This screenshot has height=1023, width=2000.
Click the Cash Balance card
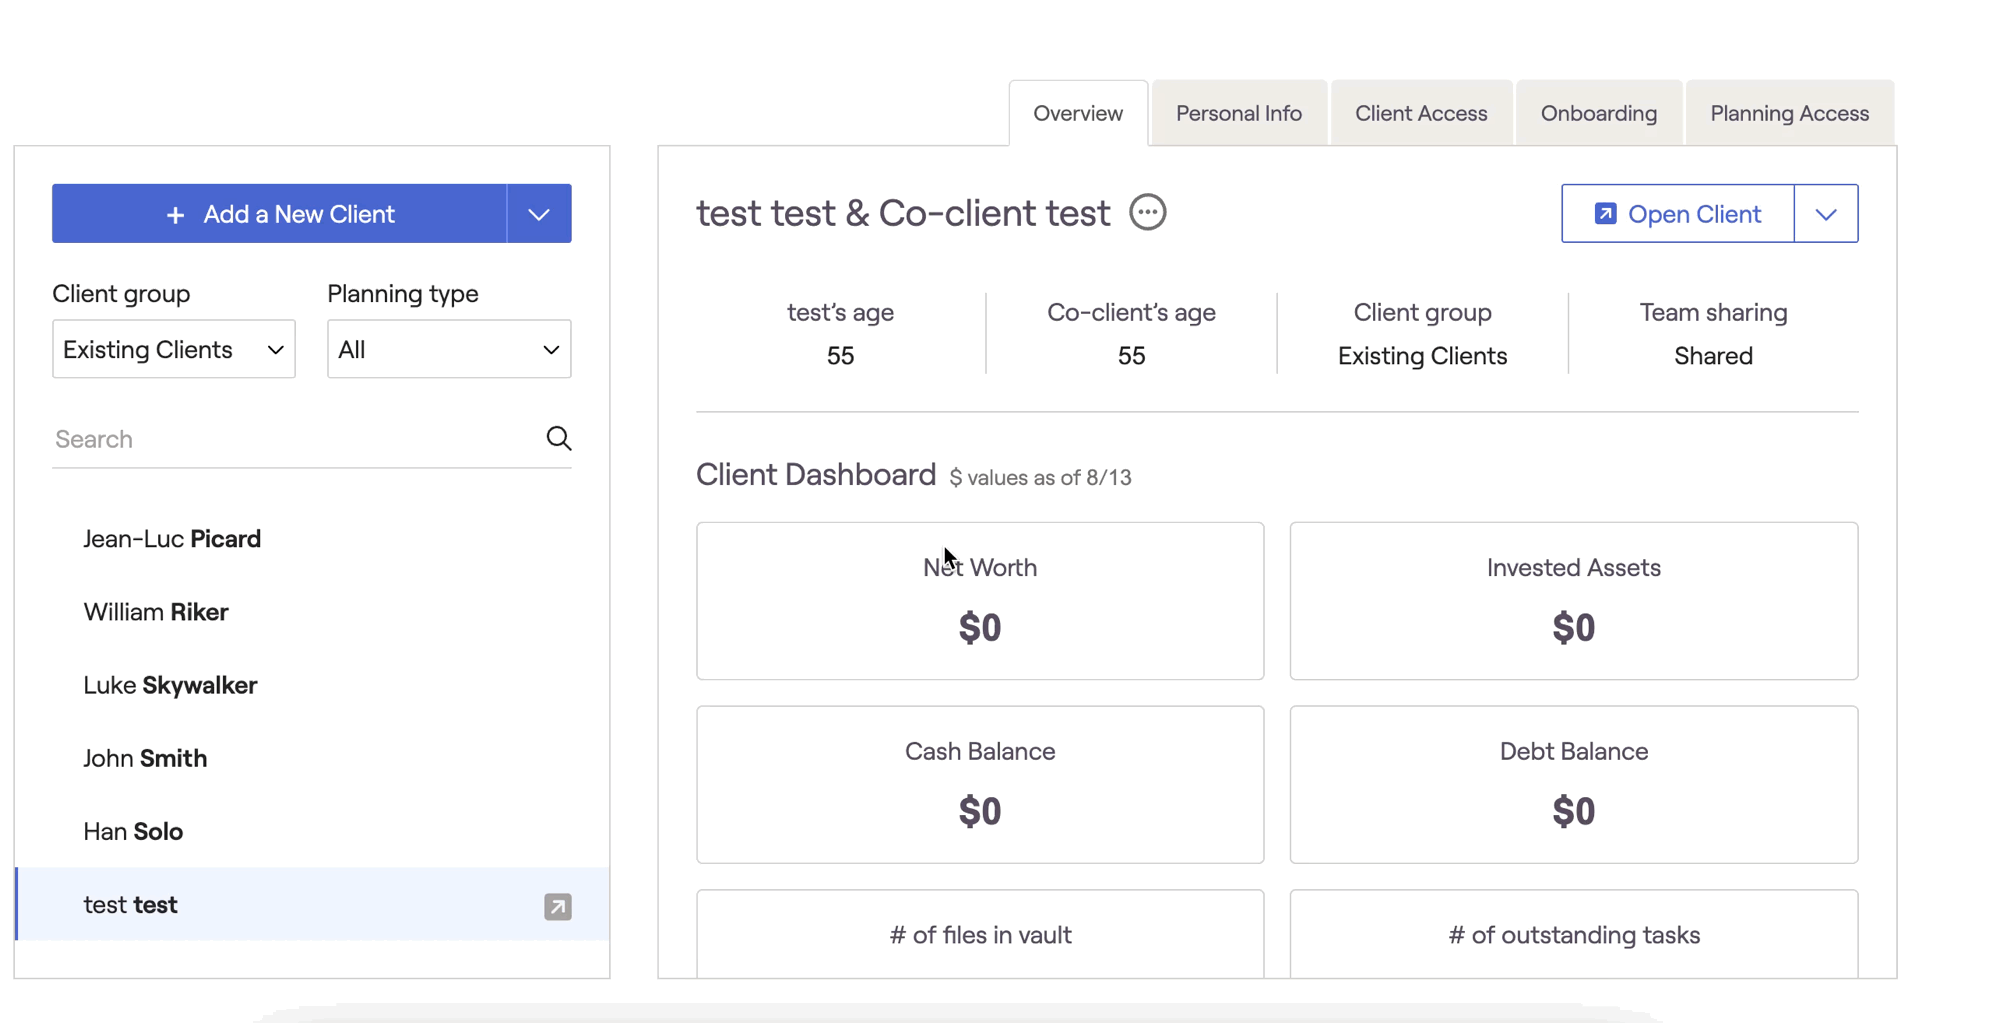pos(980,785)
